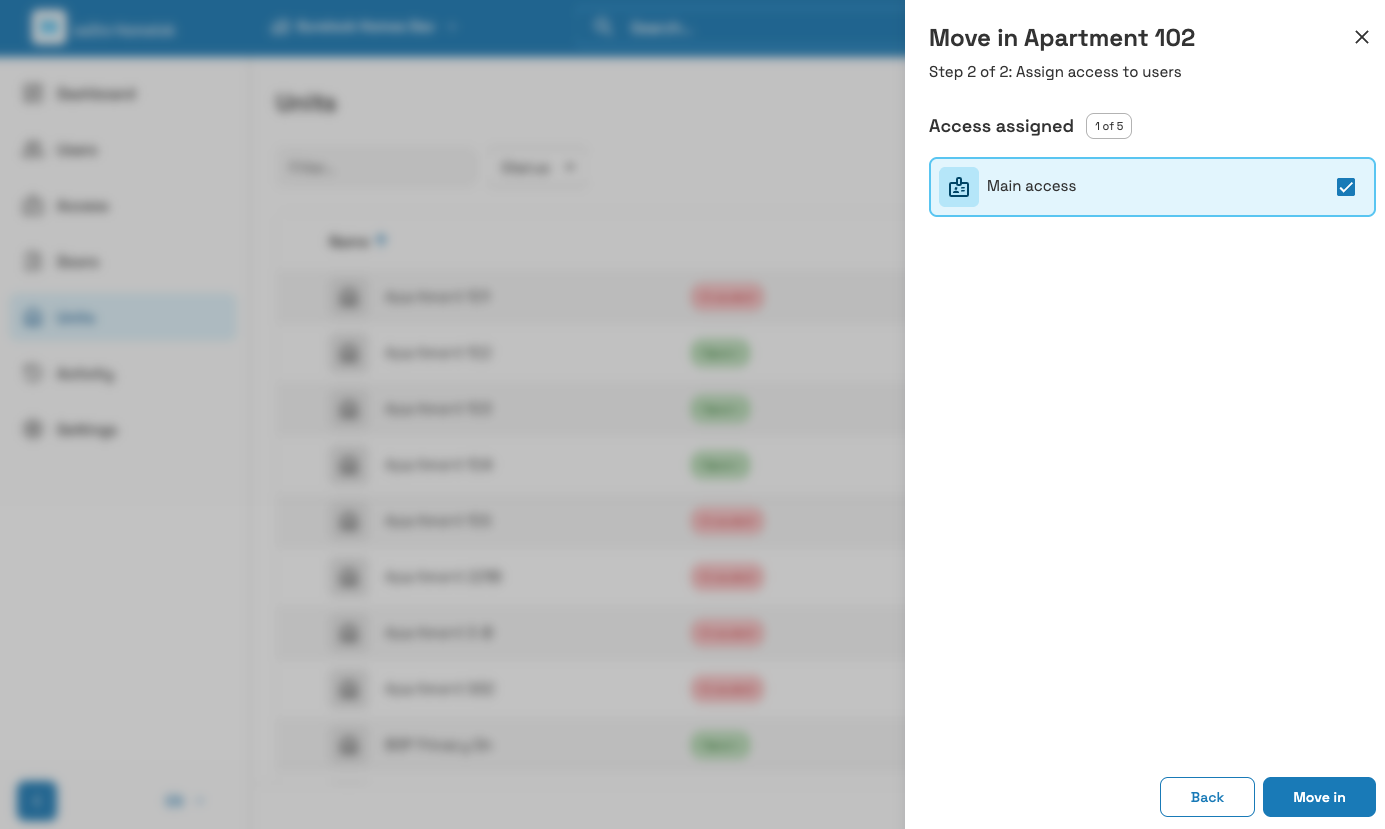Uncheck the Main access checkbox
This screenshot has width=1385, height=829.
tap(1346, 187)
